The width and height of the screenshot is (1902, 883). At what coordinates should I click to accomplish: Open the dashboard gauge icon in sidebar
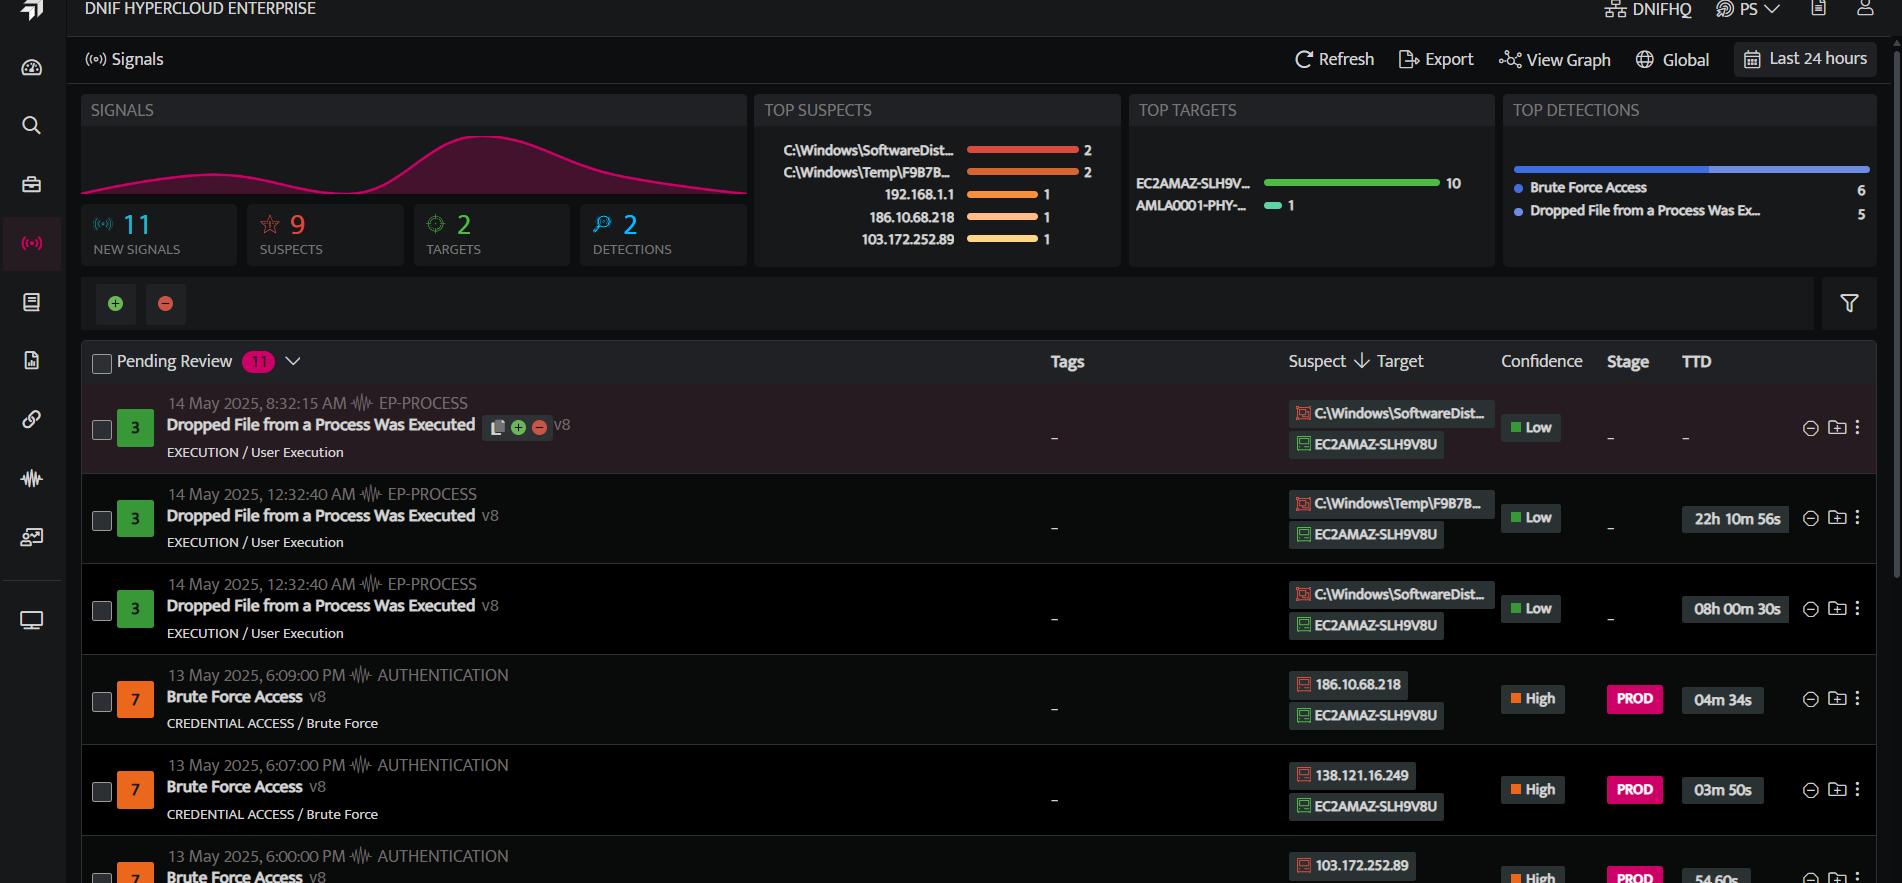click(32, 68)
